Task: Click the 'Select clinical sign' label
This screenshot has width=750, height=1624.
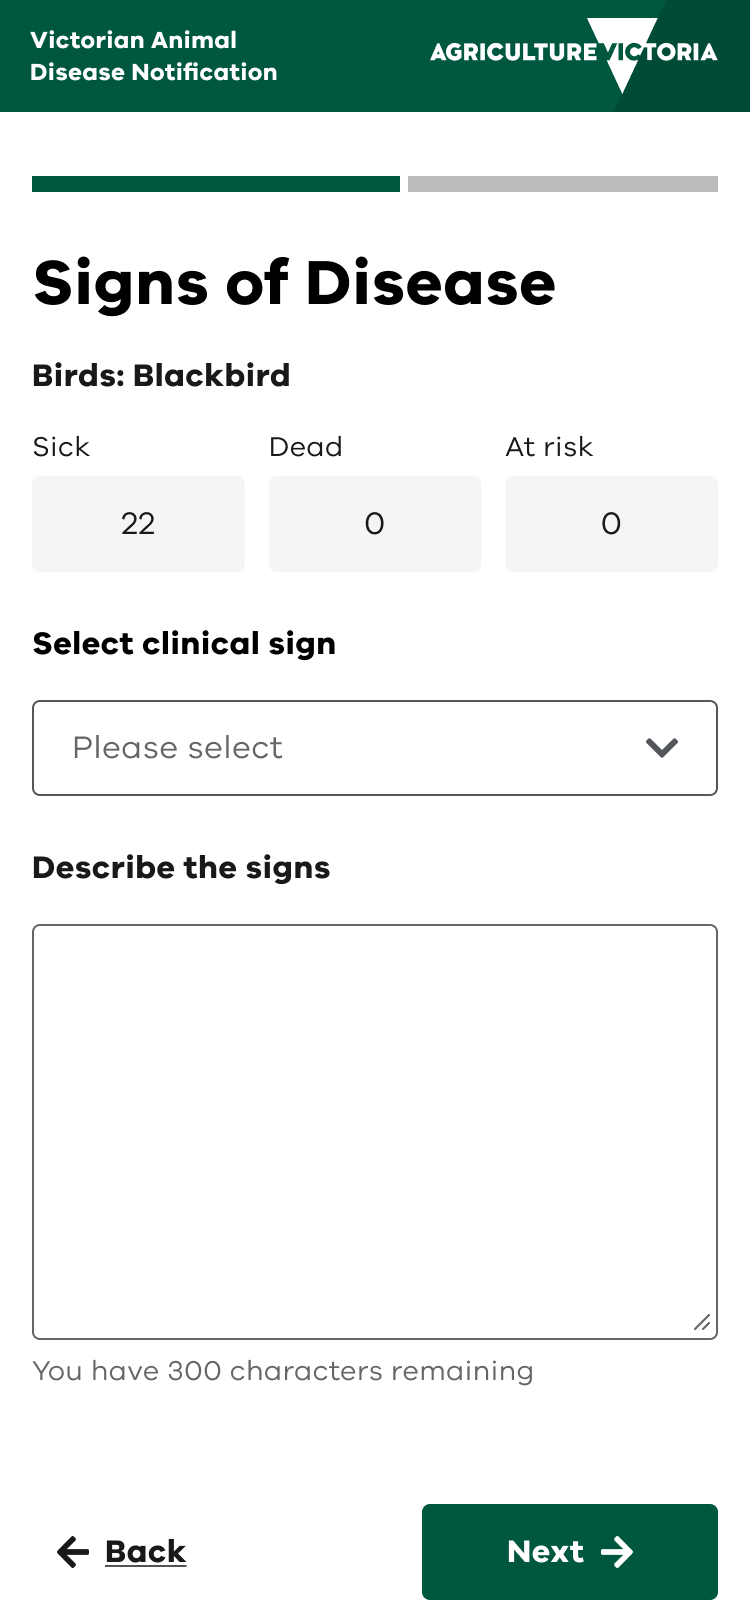Action: [184, 643]
